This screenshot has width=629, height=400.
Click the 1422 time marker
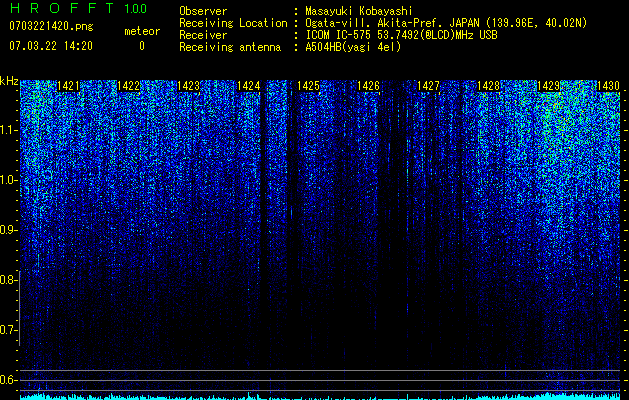[x=128, y=86]
